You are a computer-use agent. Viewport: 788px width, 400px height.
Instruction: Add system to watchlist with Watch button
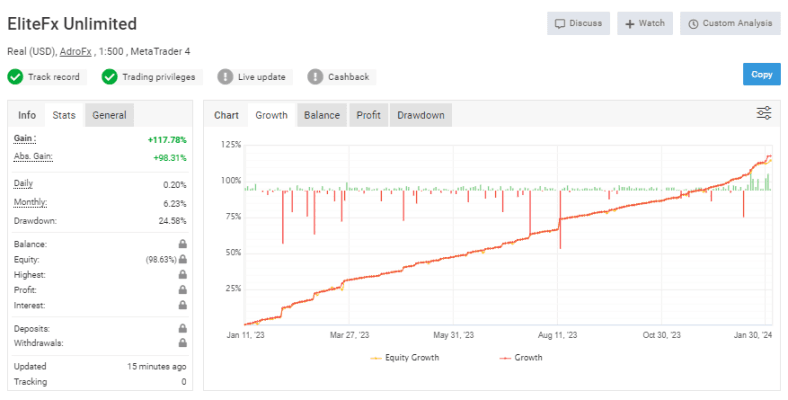[645, 23]
